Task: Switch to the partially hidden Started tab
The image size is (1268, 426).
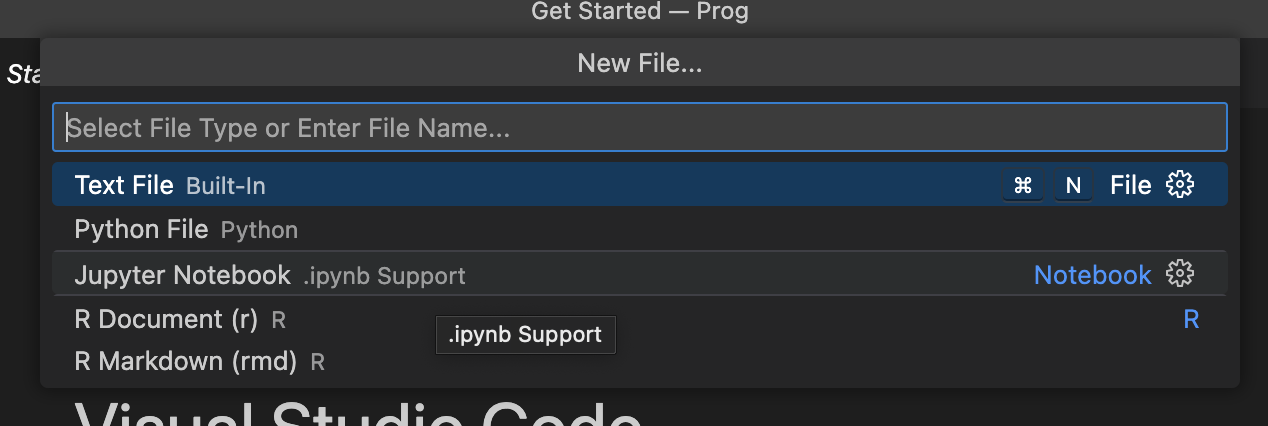Action: click(20, 74)
